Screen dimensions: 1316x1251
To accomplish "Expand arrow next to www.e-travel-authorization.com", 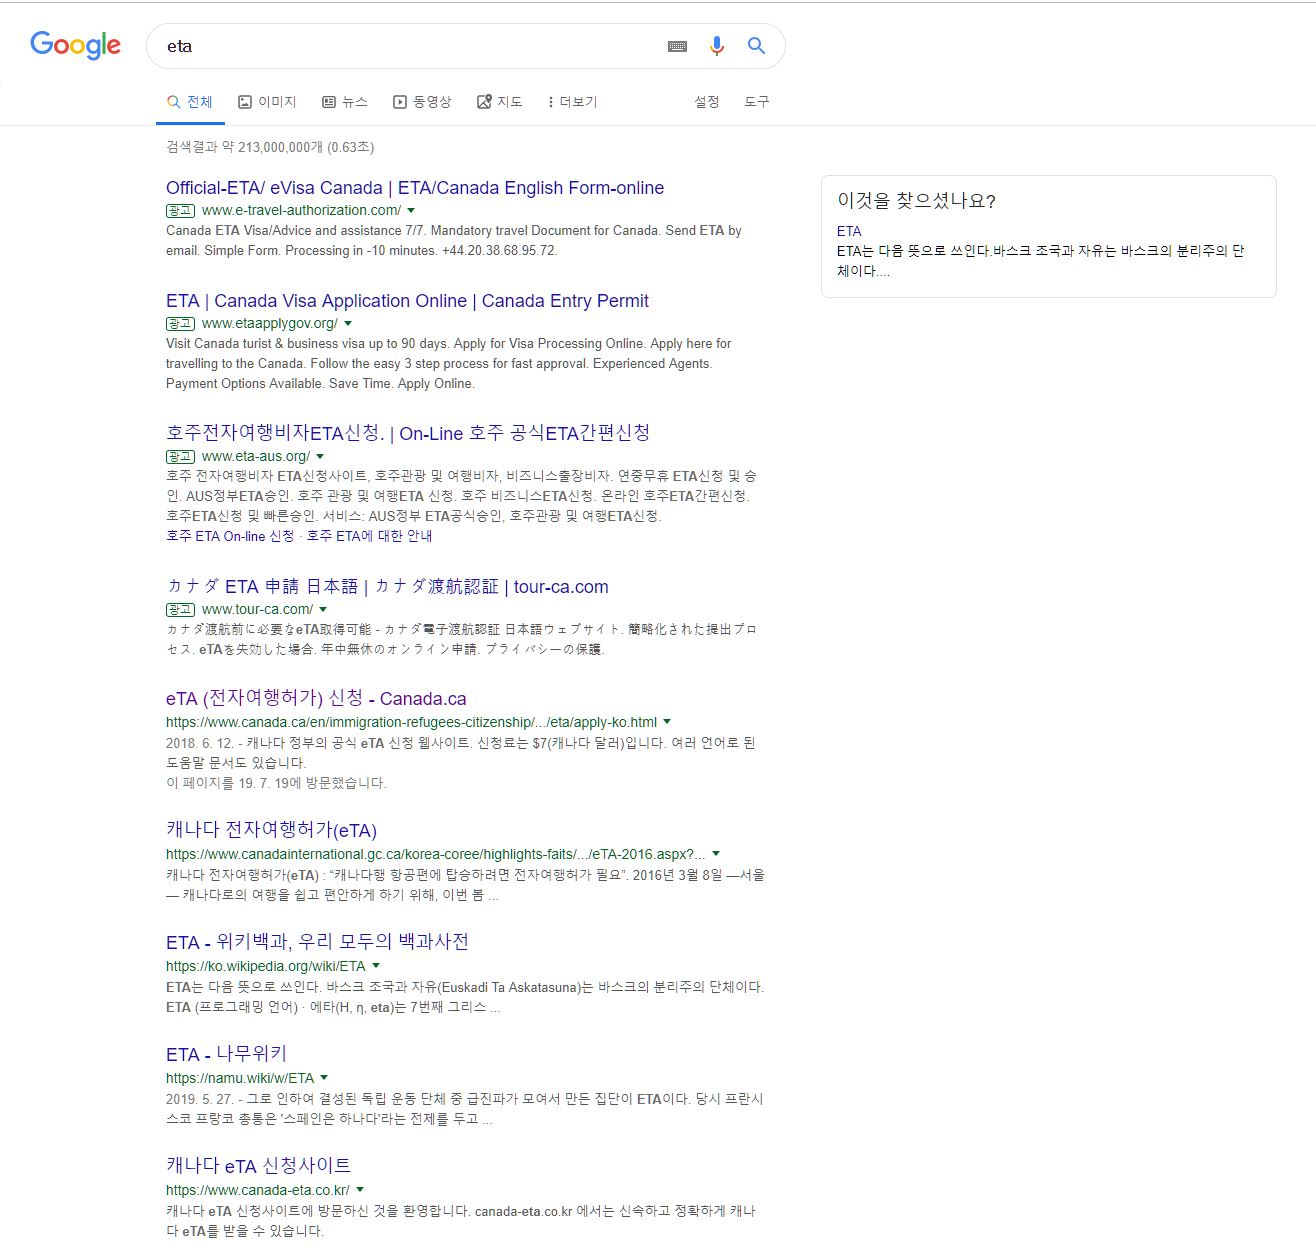I will pyautogui.click(x=411, y=211).
